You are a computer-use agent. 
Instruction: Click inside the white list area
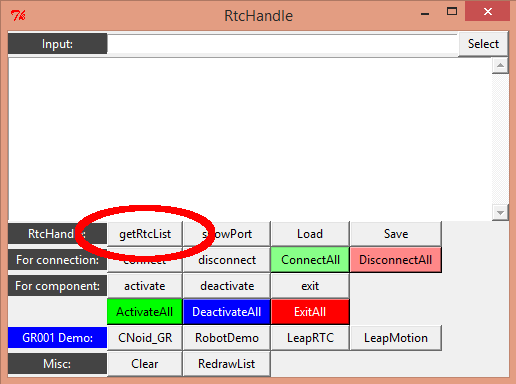click(x=250, y=139)
